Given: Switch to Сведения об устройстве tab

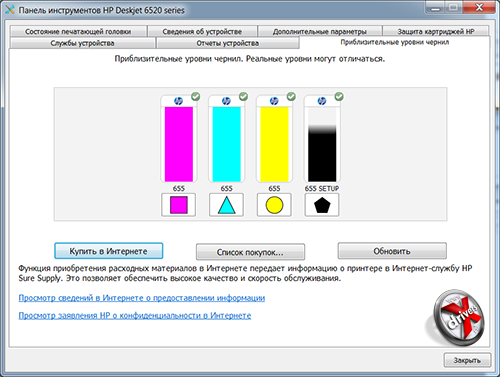Looking at the screenshot, I should pyautogui.click(x=202, y=31).
